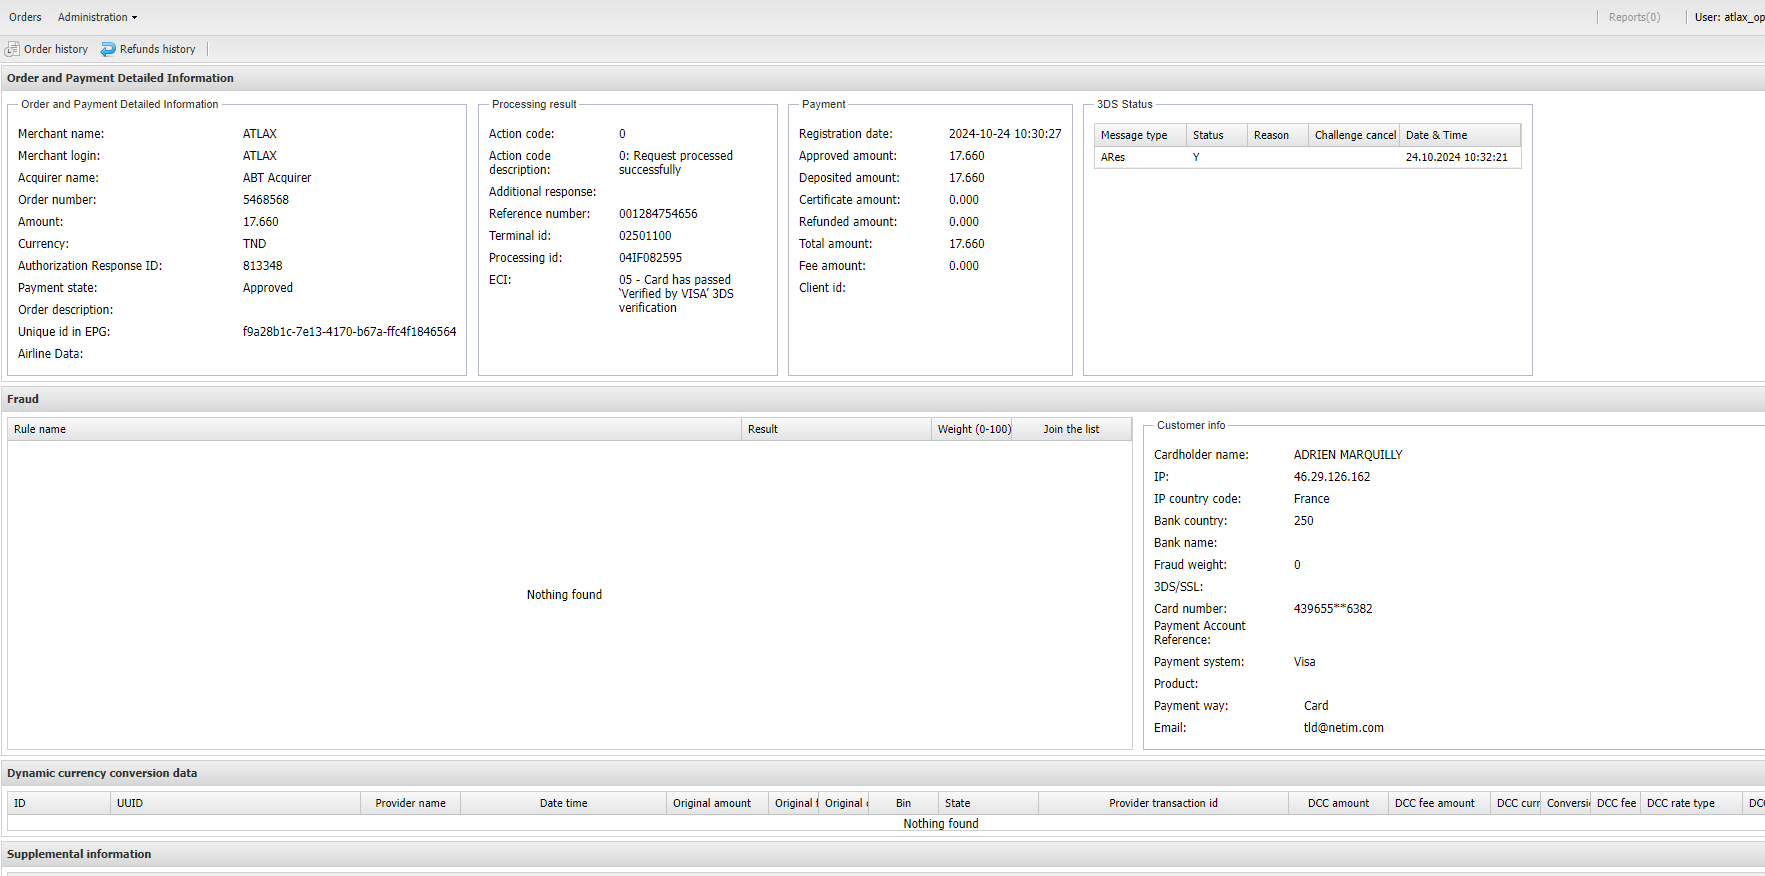The height and width of the screenshot is (876, 1765).
Task: Click the Join the list column header
Action: pyautogui.click(x=1070, y=429)
